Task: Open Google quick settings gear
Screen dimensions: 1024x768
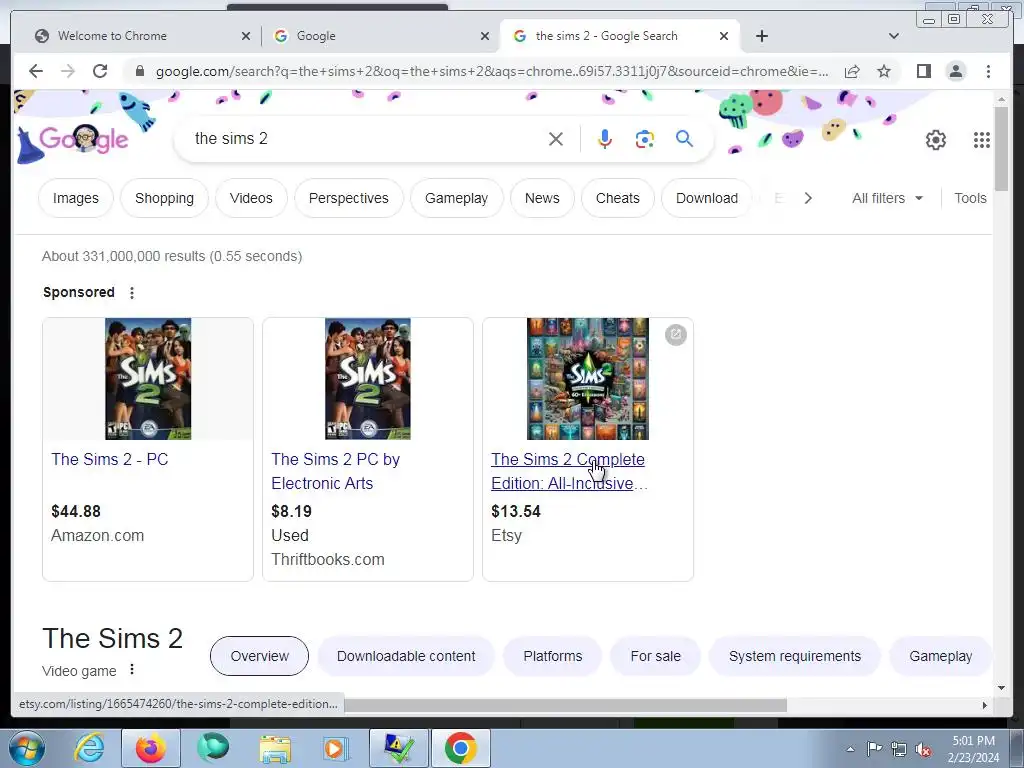Action: 936,140
